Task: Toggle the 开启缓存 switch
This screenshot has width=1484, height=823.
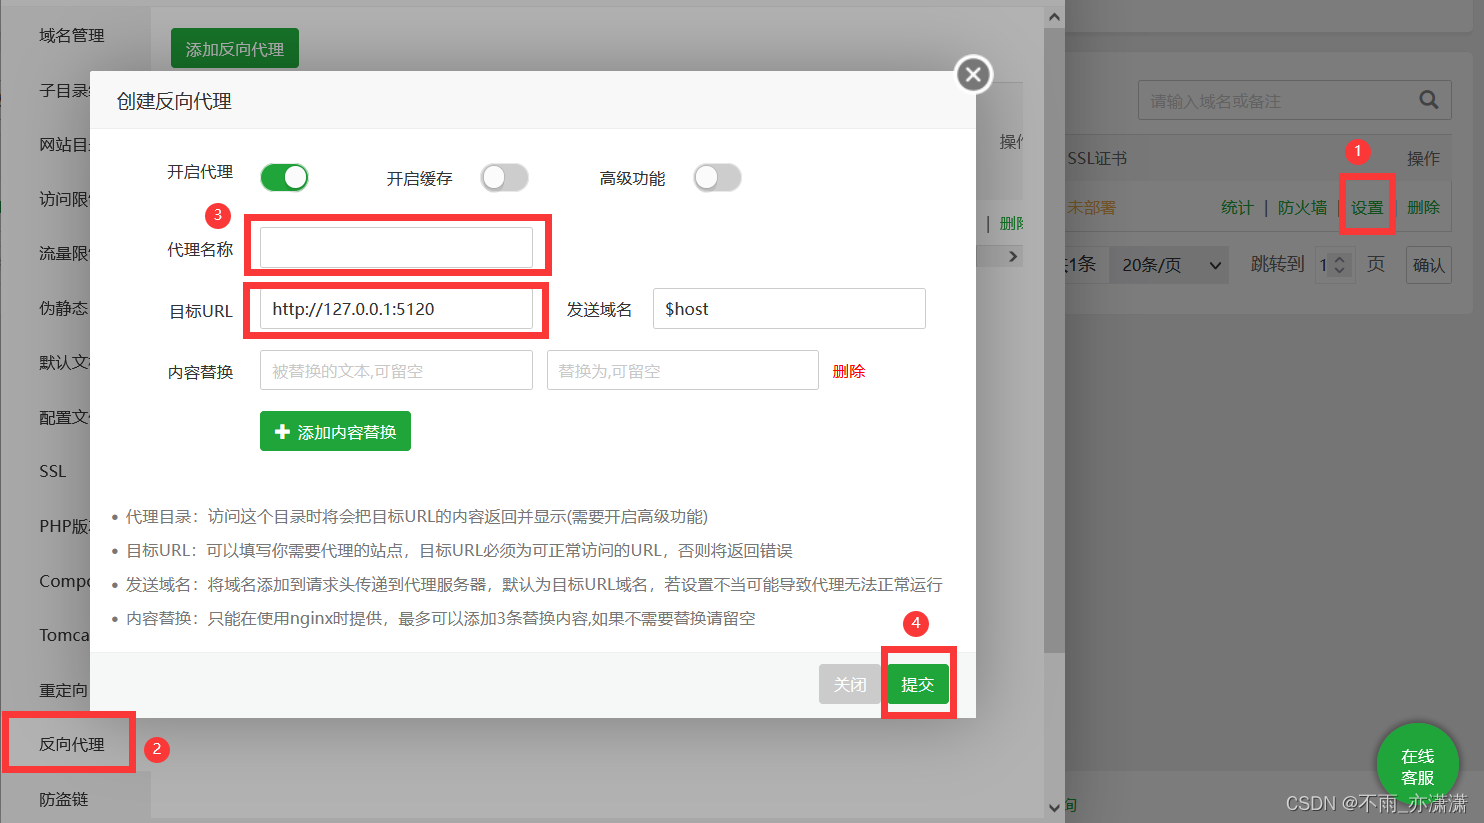Action: (504, 178)
